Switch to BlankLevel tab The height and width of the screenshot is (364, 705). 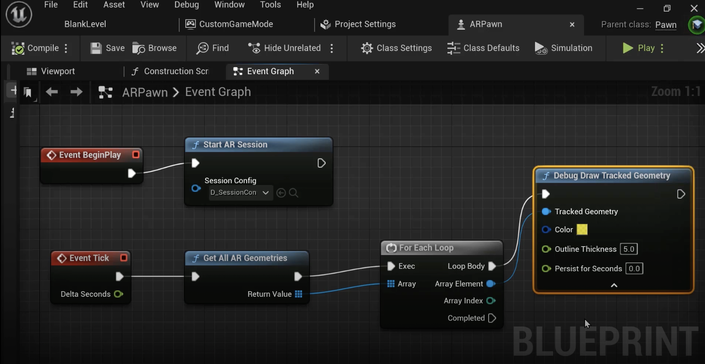click(x=85, y=24)
